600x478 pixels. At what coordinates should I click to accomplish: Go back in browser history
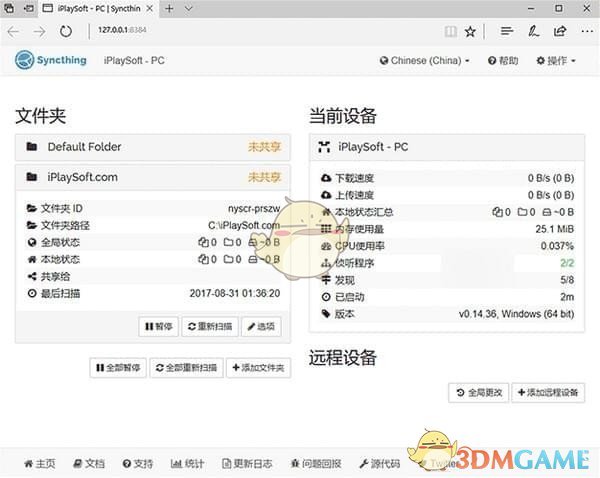coord(13,31)
